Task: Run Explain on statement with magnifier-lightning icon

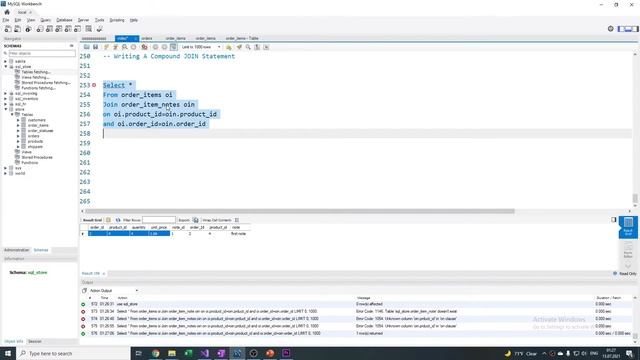Action: click(x=124, y=47)
